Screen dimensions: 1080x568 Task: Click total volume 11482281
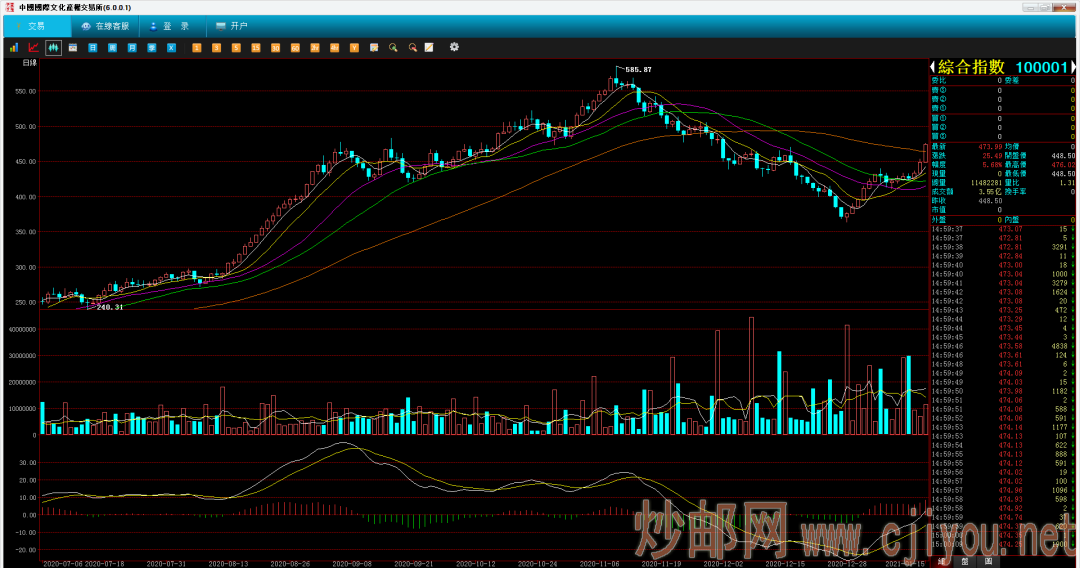click(x=986, y=182)
